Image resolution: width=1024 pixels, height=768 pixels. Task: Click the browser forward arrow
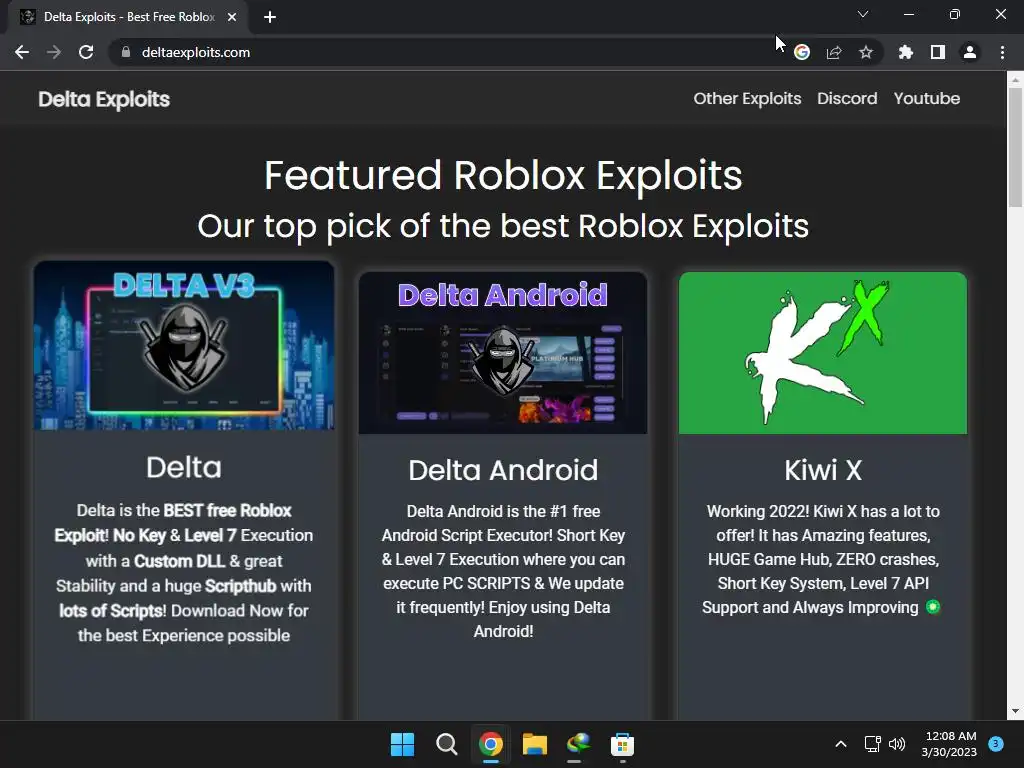(x=54, y=52)
